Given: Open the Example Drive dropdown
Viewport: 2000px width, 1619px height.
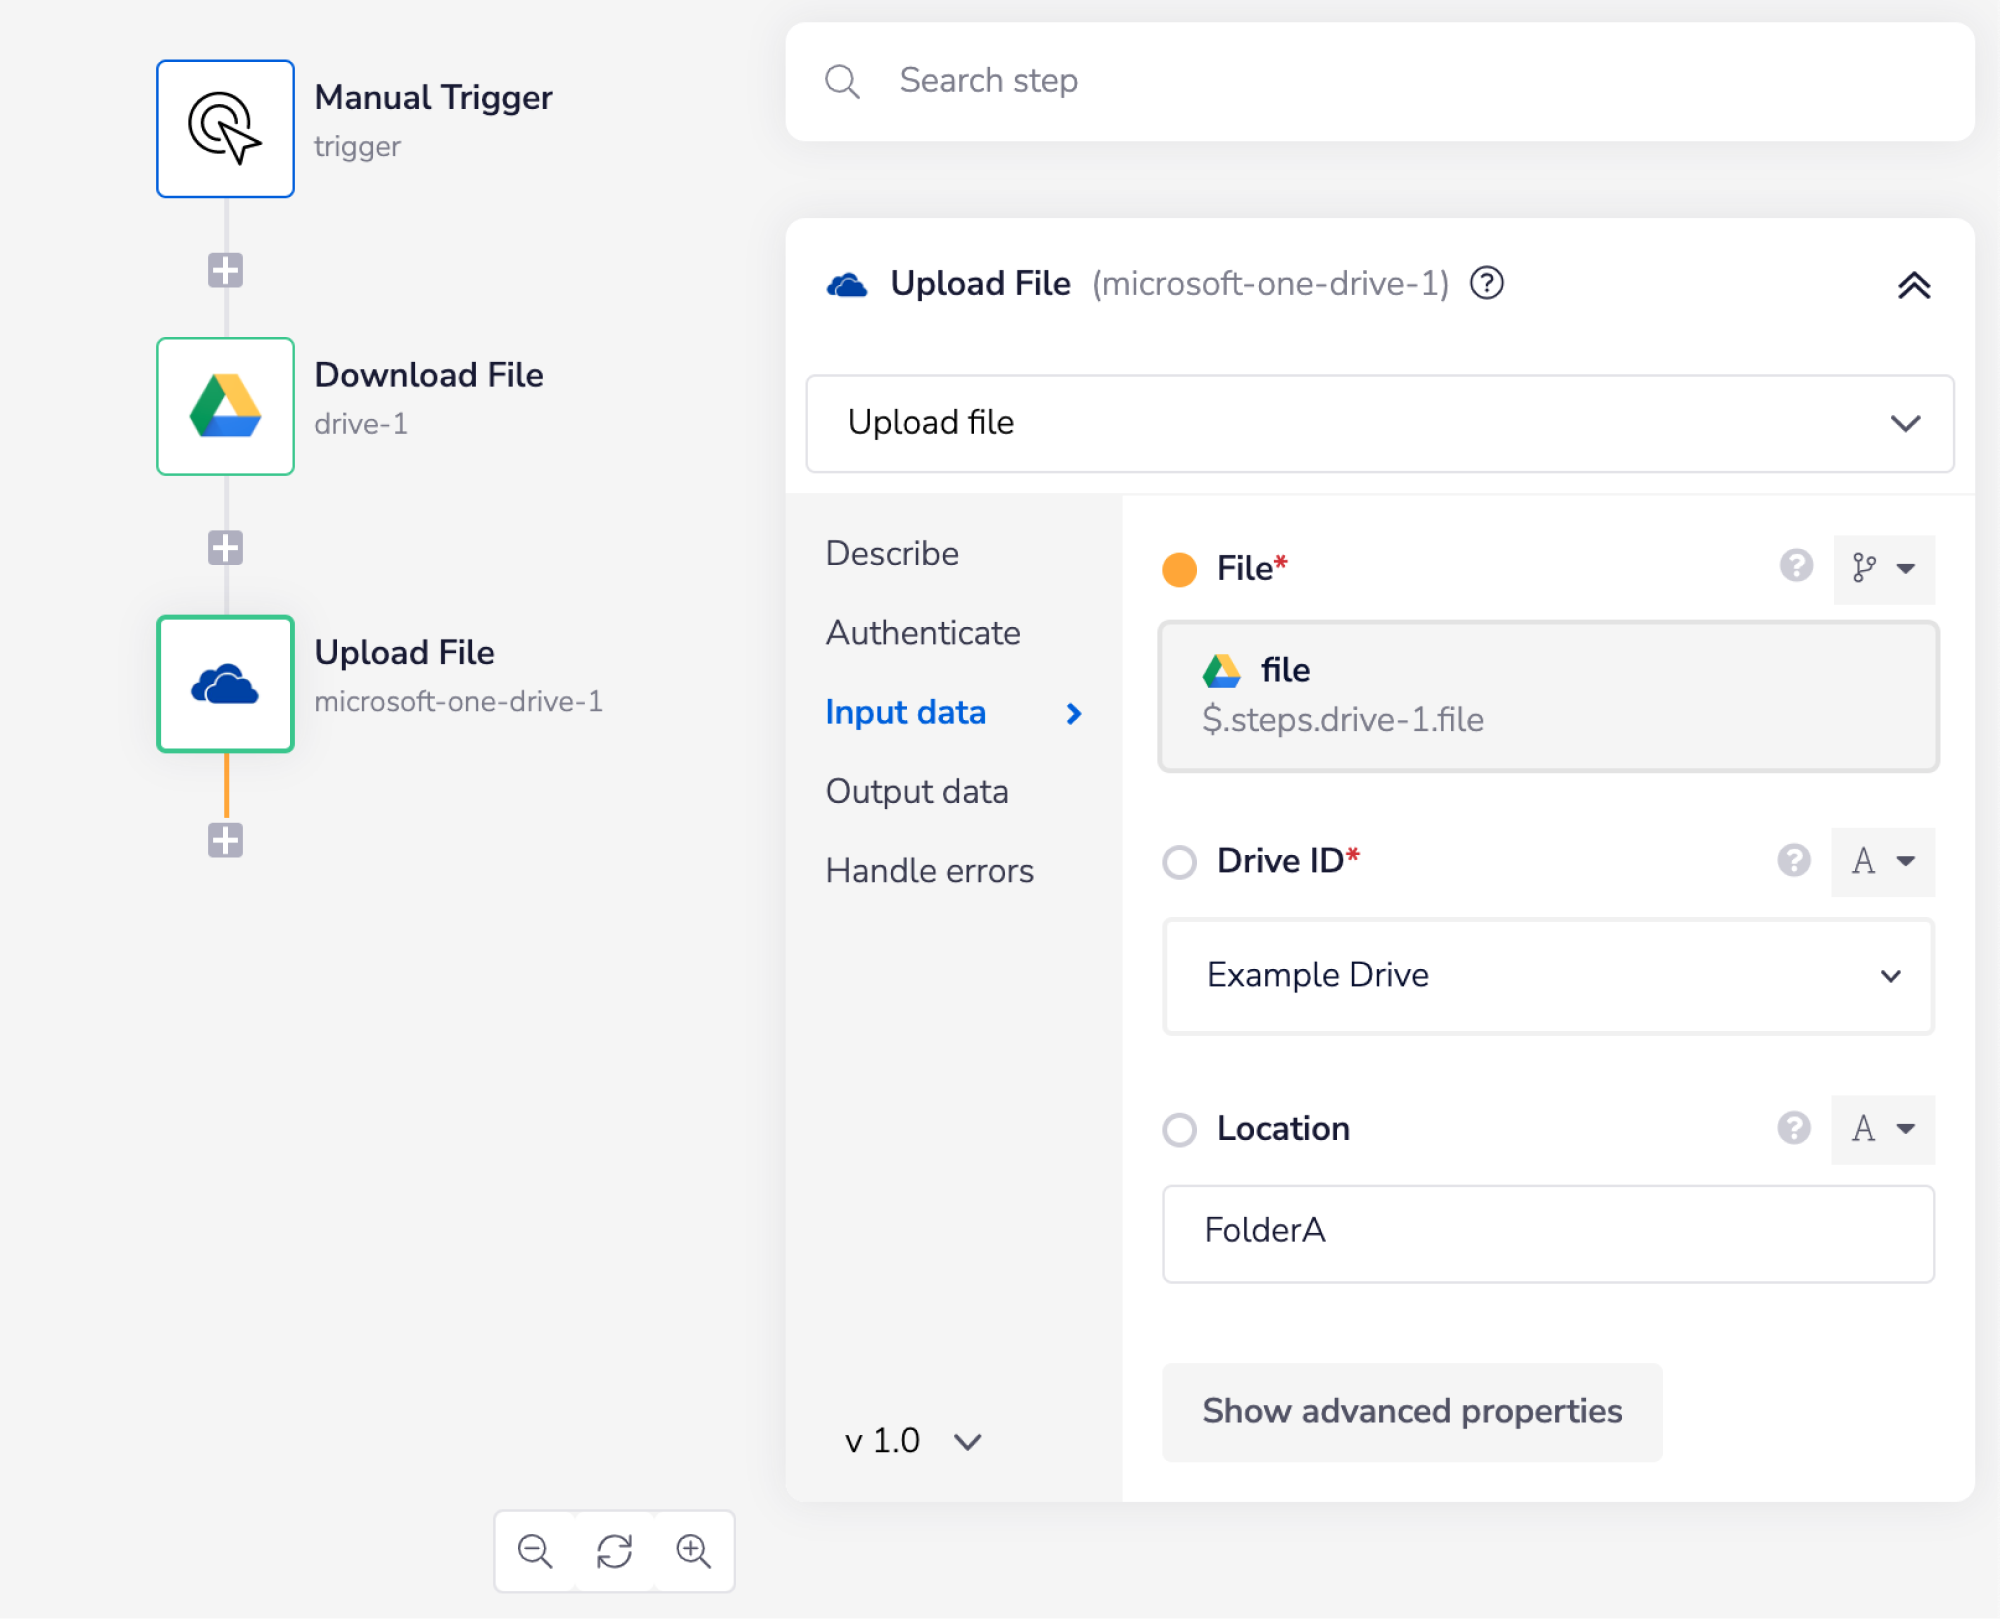Looking at the screenshot, I should (x=1547, y=975).
